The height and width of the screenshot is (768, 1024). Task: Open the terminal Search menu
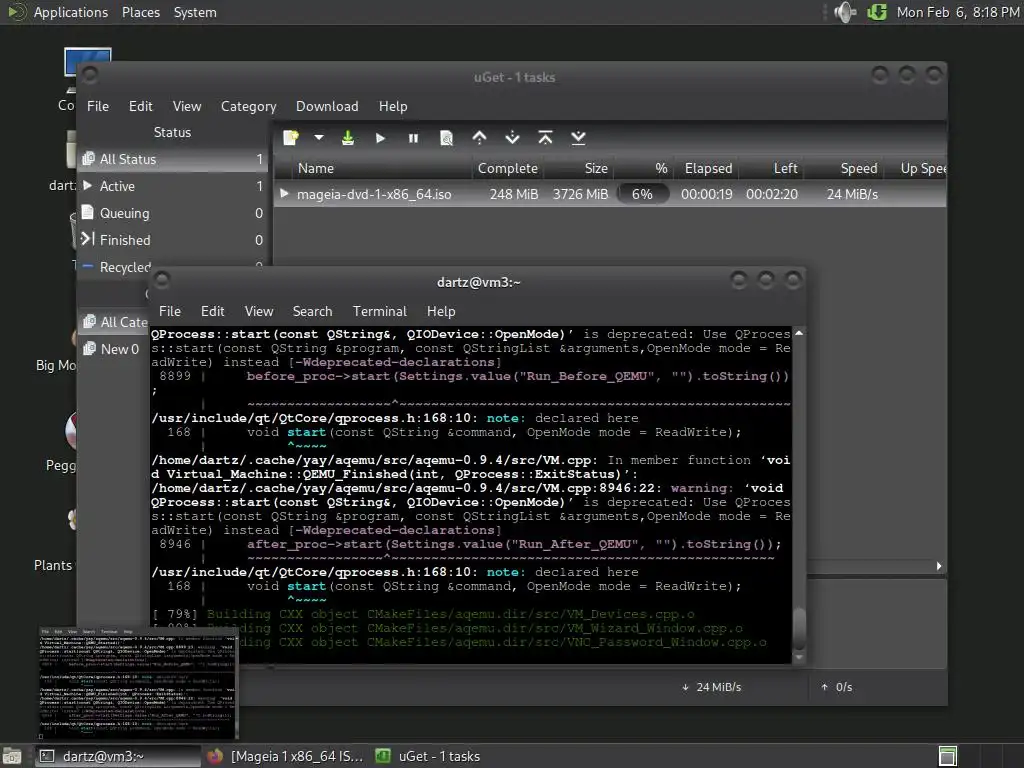[312, 312]
